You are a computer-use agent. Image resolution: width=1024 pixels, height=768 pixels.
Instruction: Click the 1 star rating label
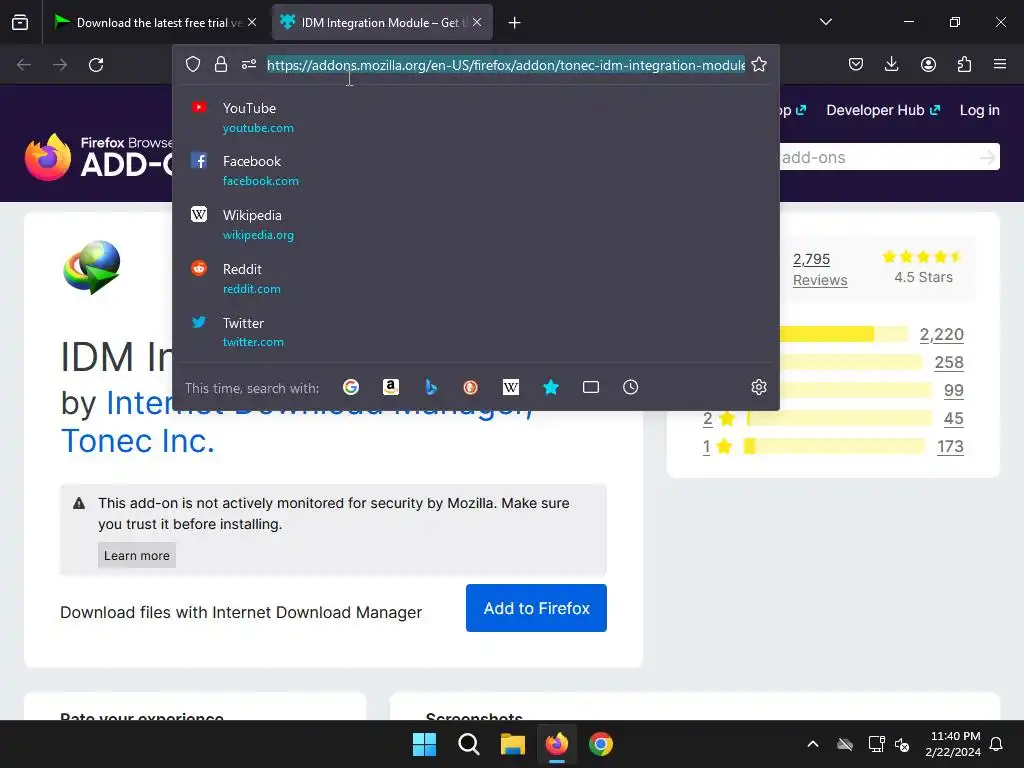717,447
